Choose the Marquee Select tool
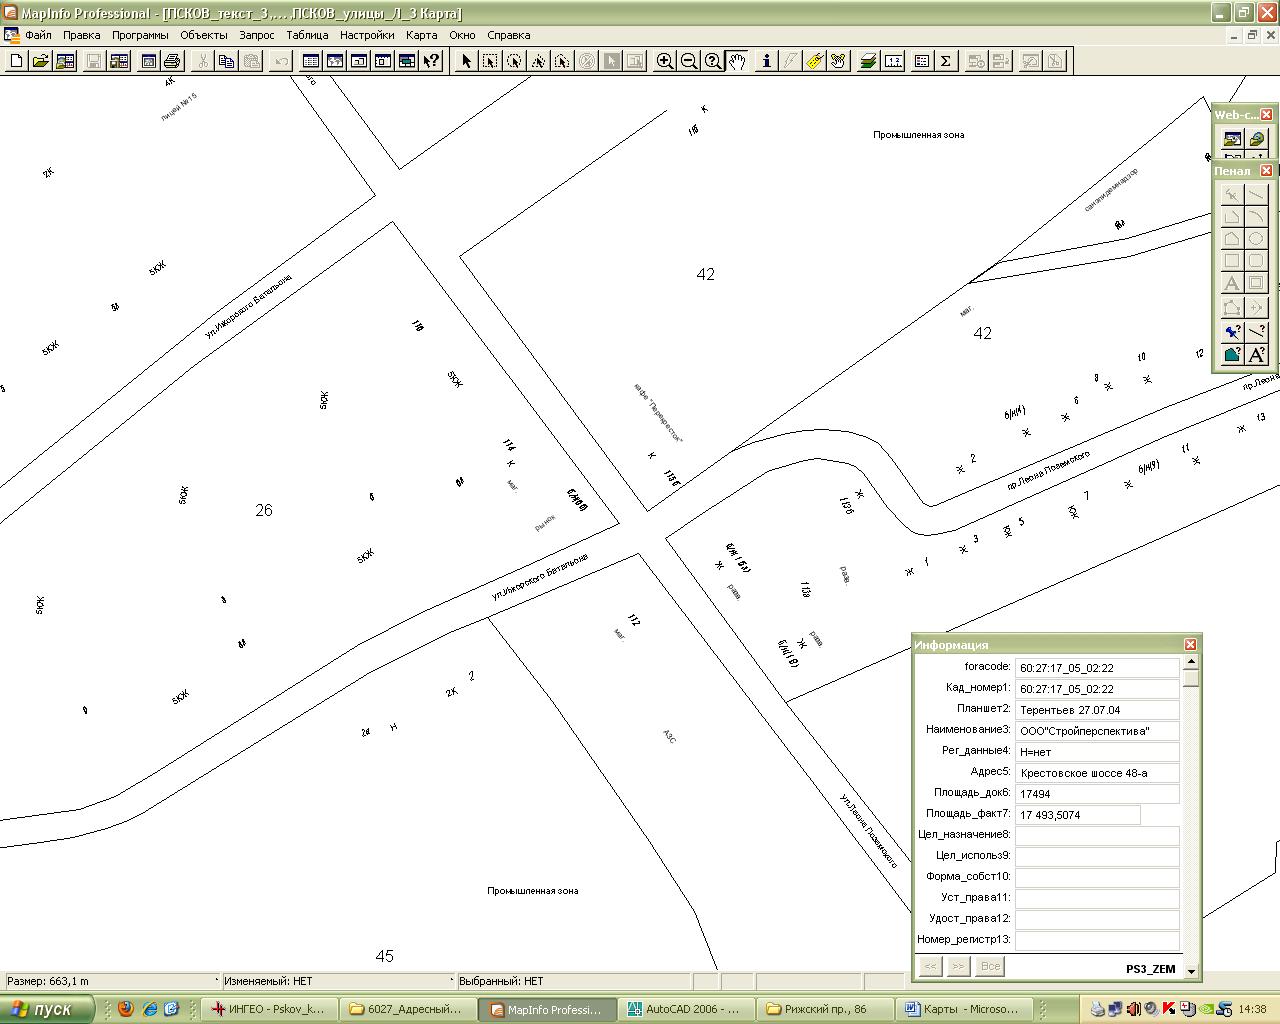This screenshot has height=1024, width=1280. tap(490, 61)
